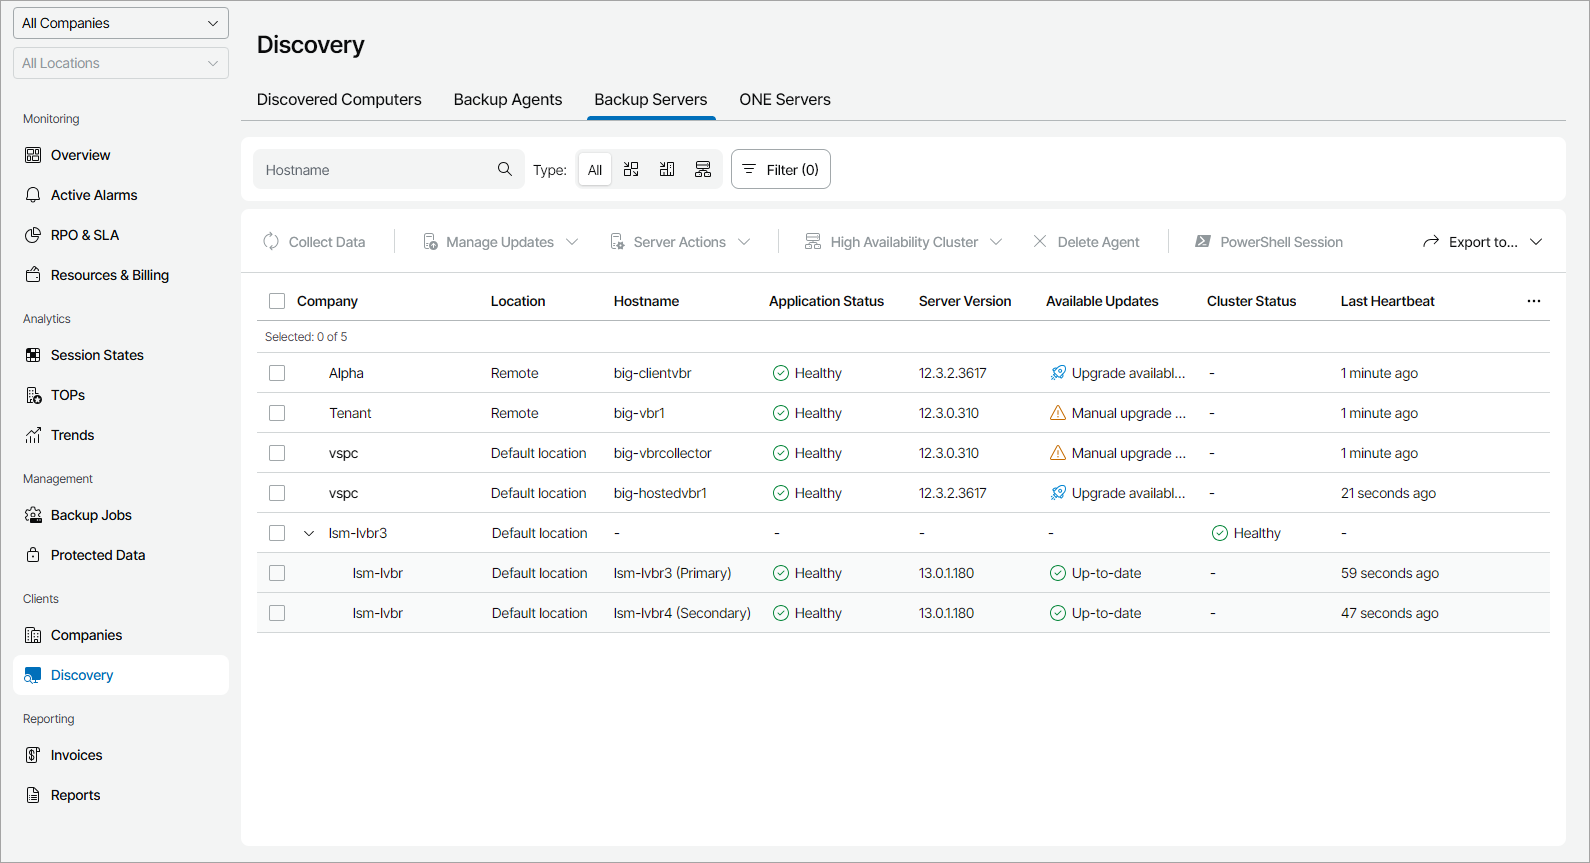Viewport: 1590px width, 863px height.
Task: Click the column options ellipsis icon
Action: 1533,301
